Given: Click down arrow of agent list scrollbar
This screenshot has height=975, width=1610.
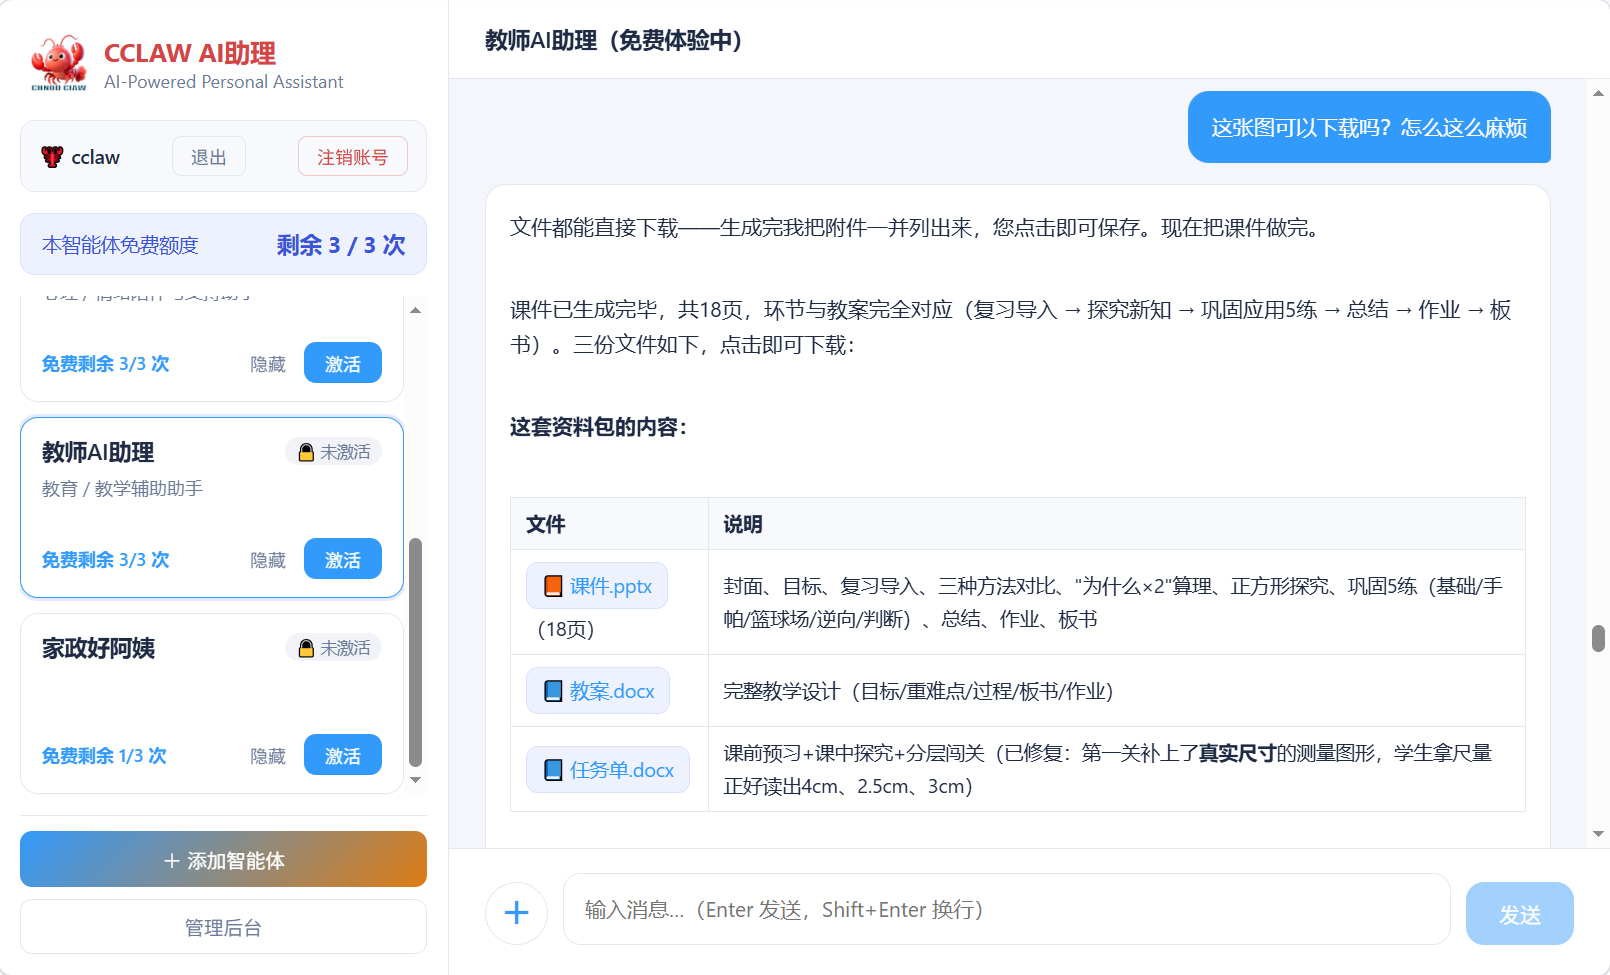Looking at the screenshot, I should tap(415, 780).
